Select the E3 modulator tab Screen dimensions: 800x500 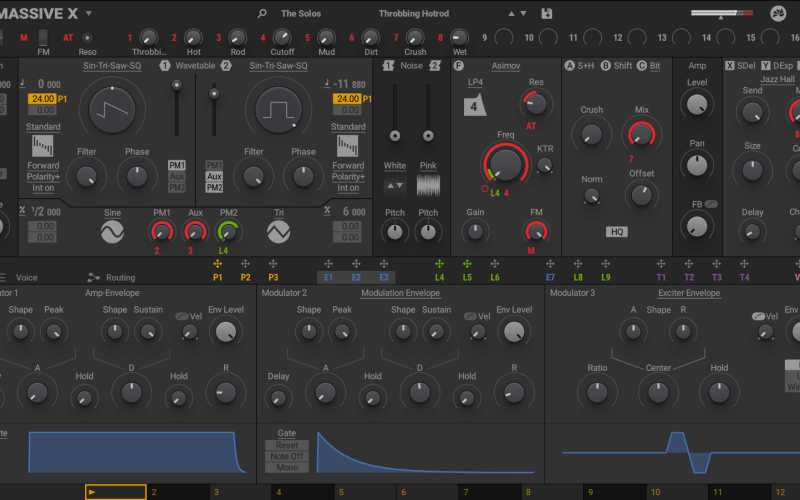coord(384,278)
